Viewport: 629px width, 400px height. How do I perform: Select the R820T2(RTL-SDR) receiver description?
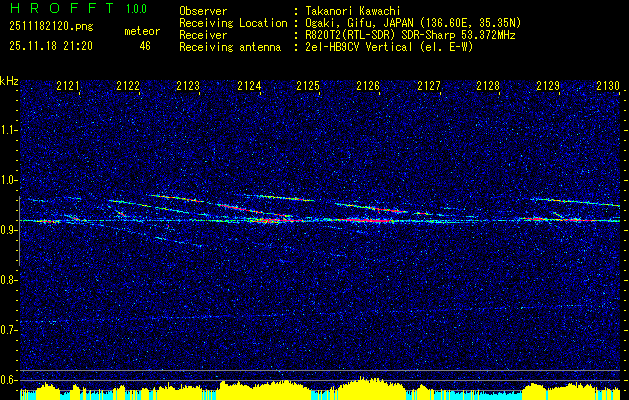[x=410, y=35]
